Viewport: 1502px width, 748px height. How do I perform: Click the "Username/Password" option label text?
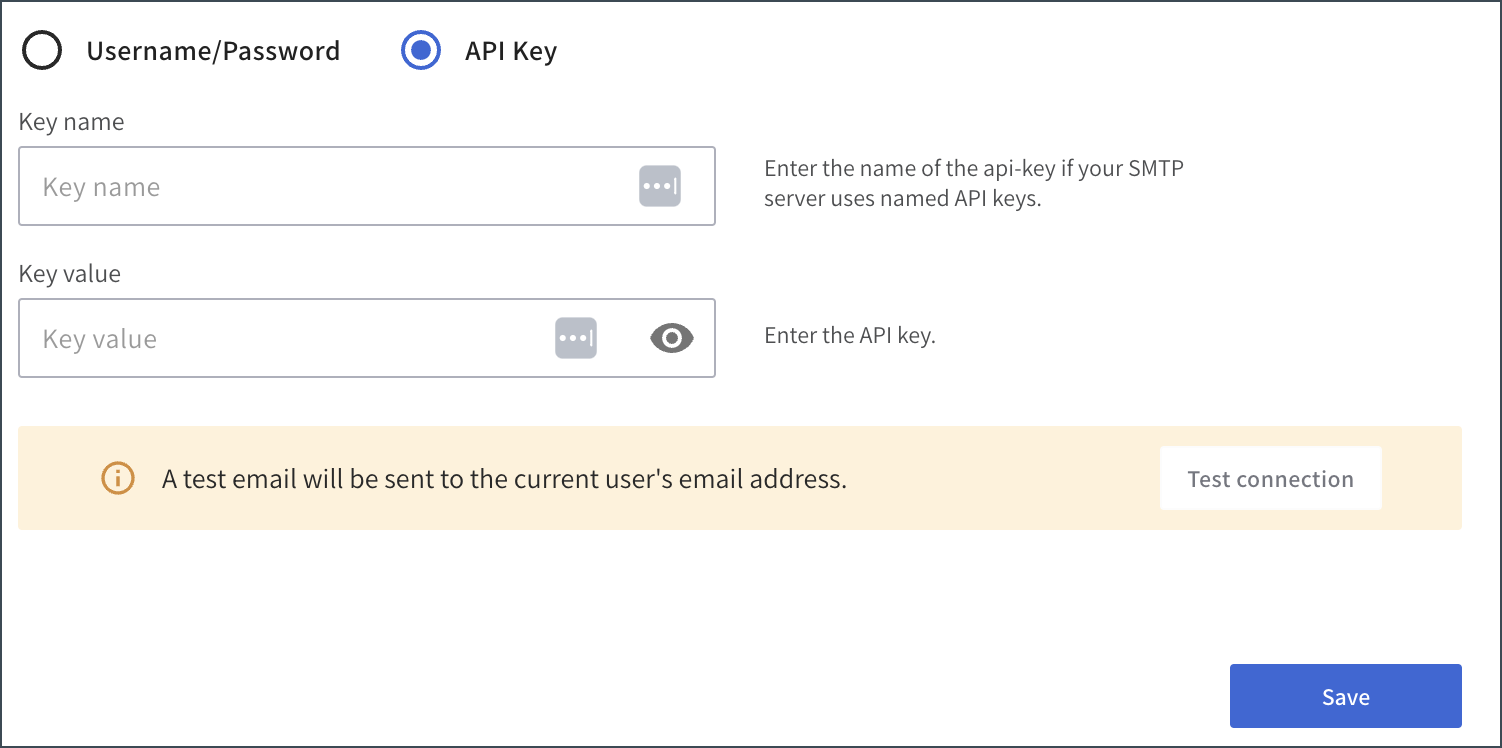click(213, 51)
